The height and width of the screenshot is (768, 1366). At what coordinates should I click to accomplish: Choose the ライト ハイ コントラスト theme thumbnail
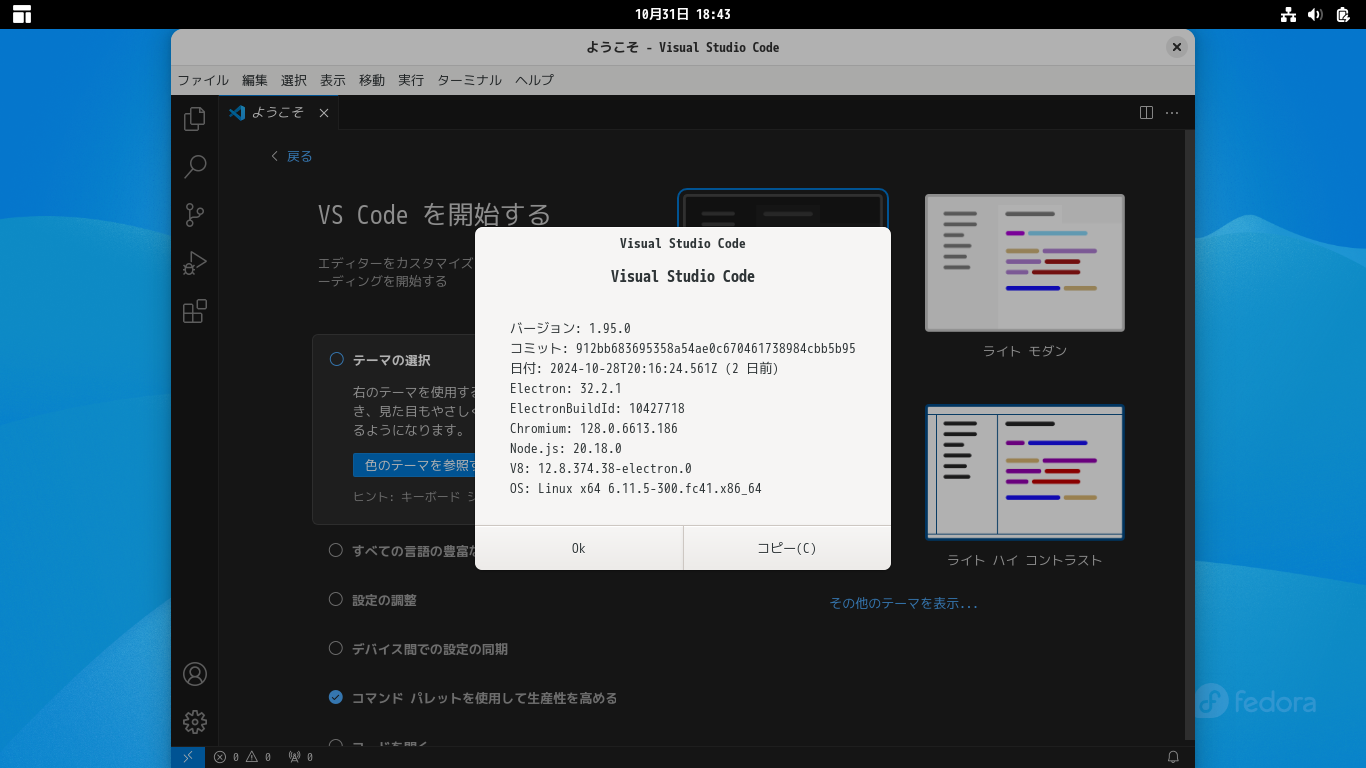click(x=1025, y=472)
